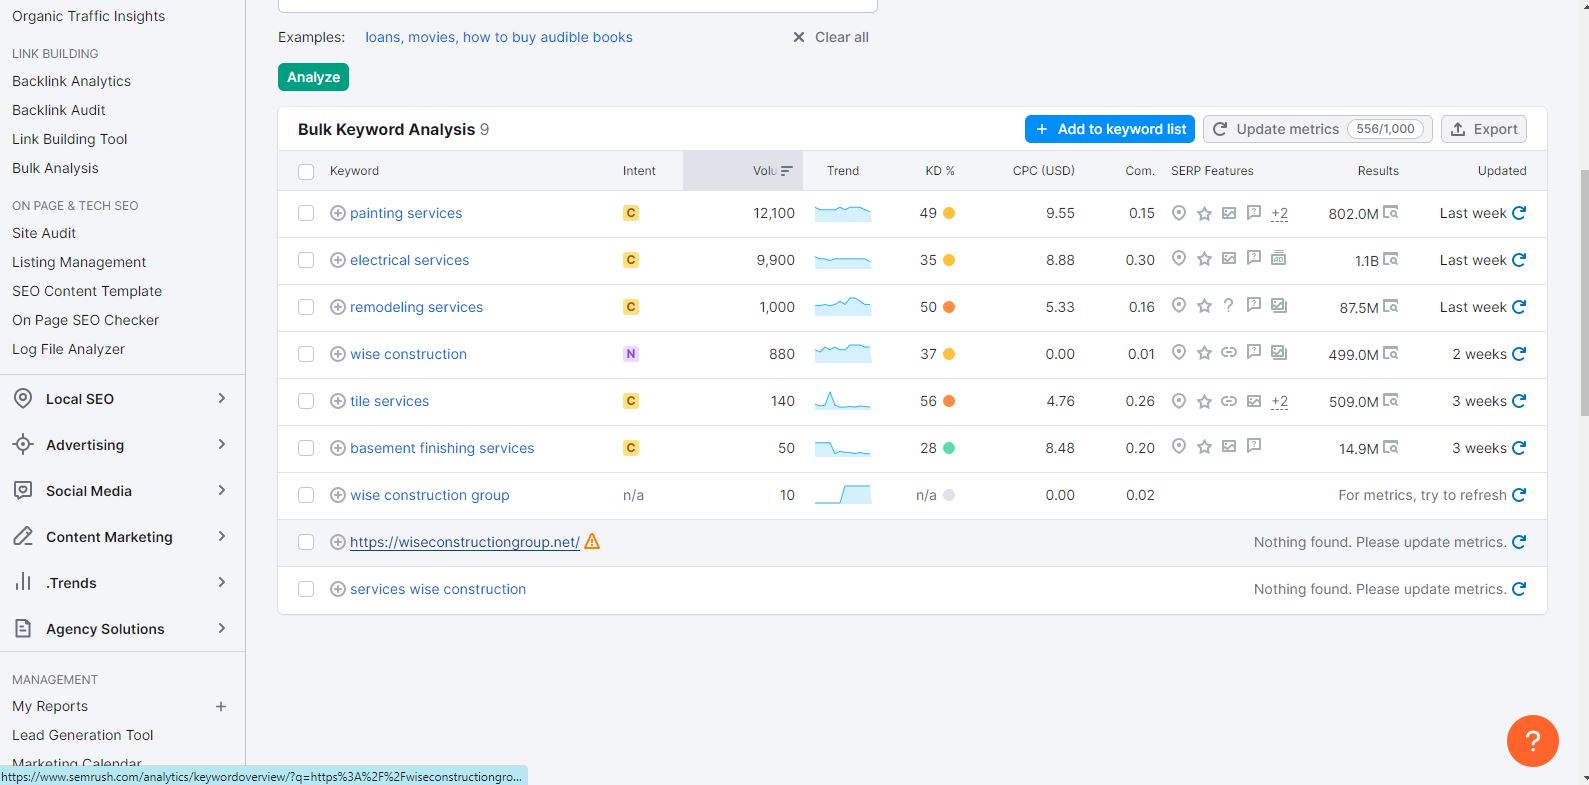Click the warning icon next to wiseconstructiongroup URL
The height and width of the screenshot is (785, 1589).
pyautogui.click(x=592, y=542)
